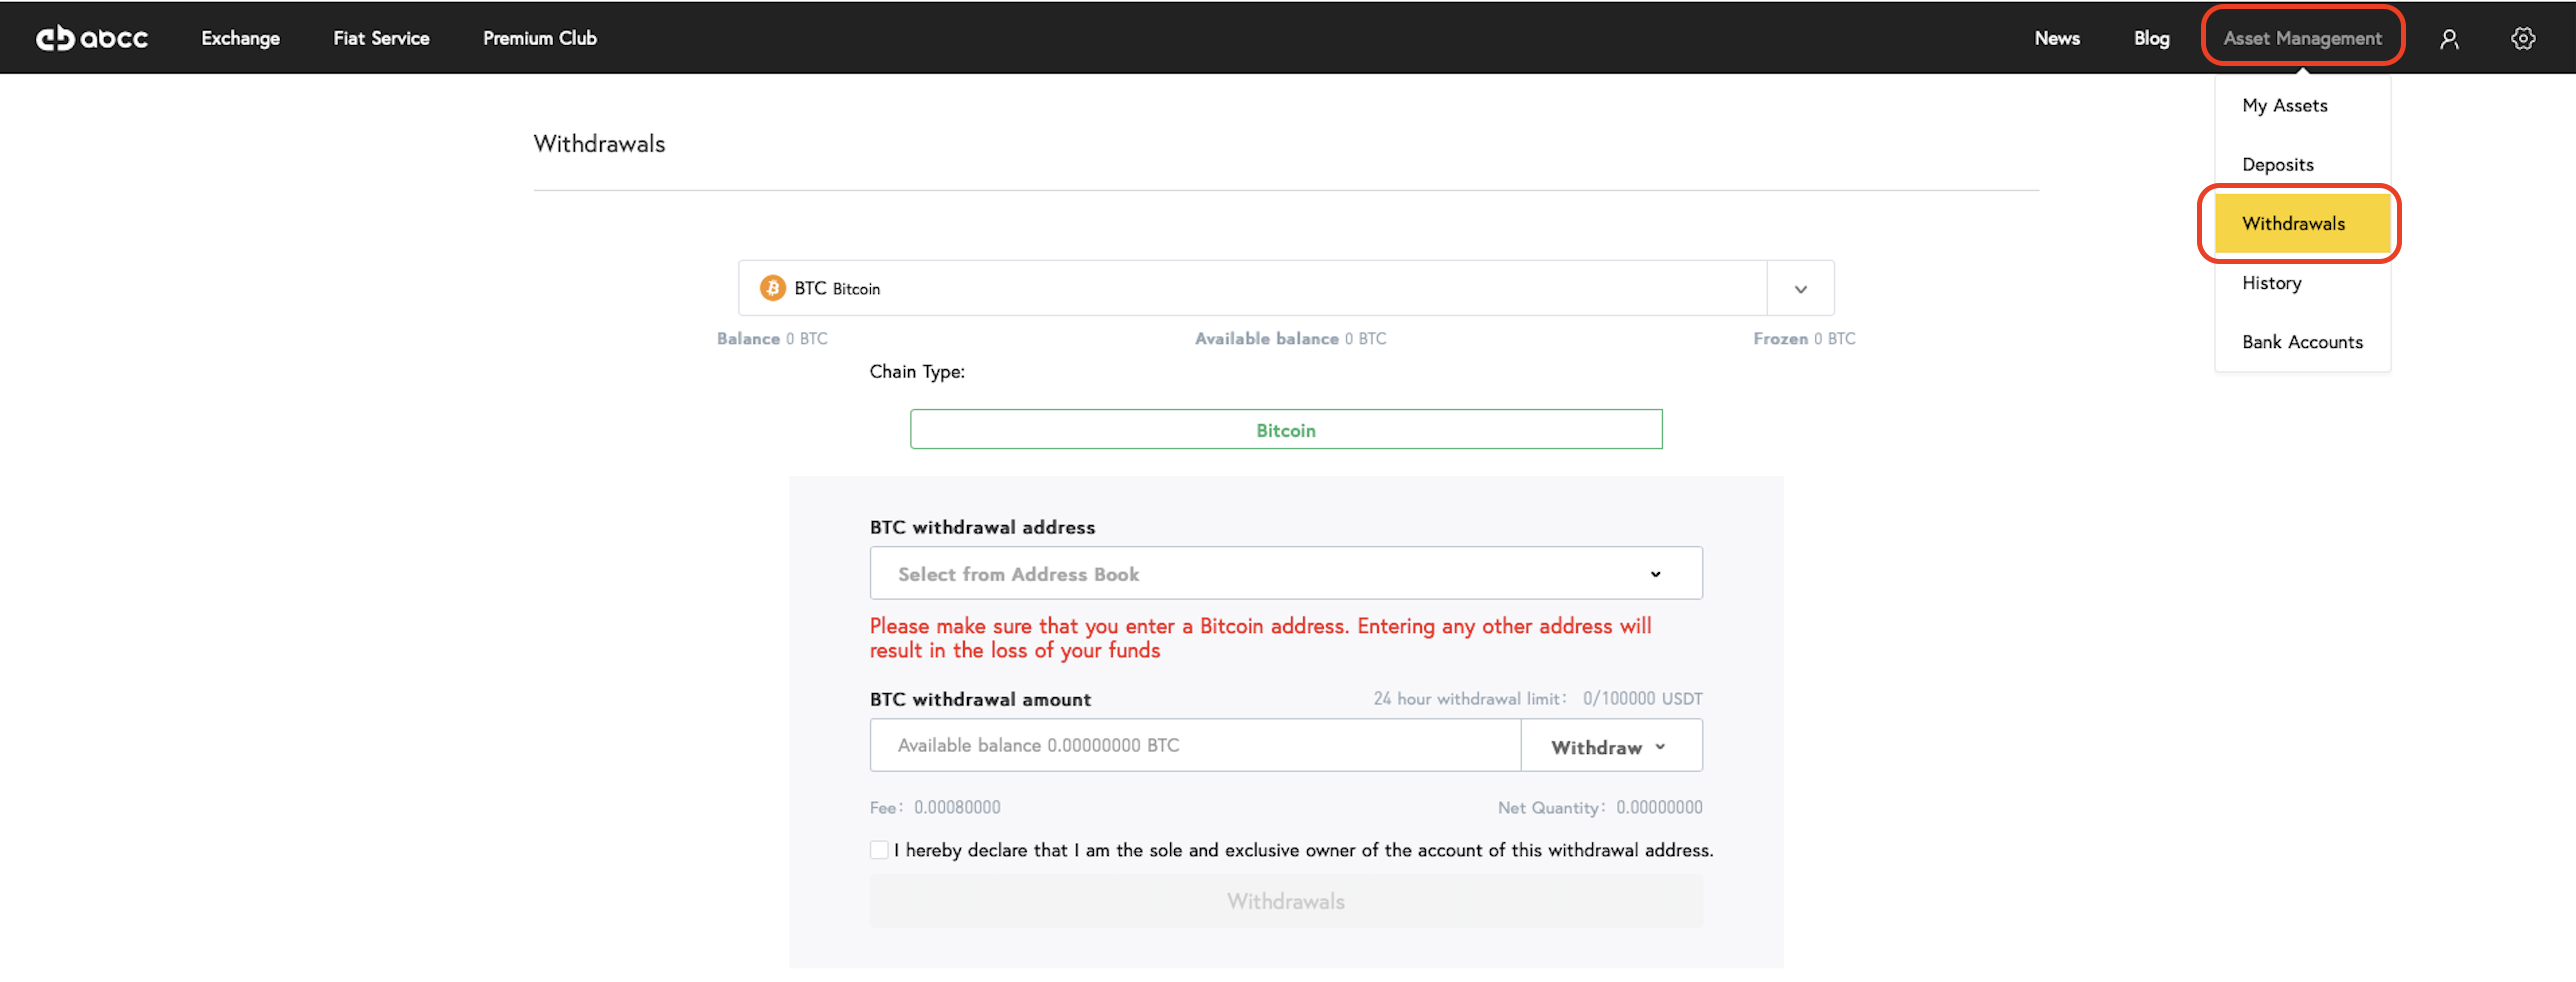Open the Select from Address Book dropdown
This screenshot has width=2576, height=982.
point(1286,573)
